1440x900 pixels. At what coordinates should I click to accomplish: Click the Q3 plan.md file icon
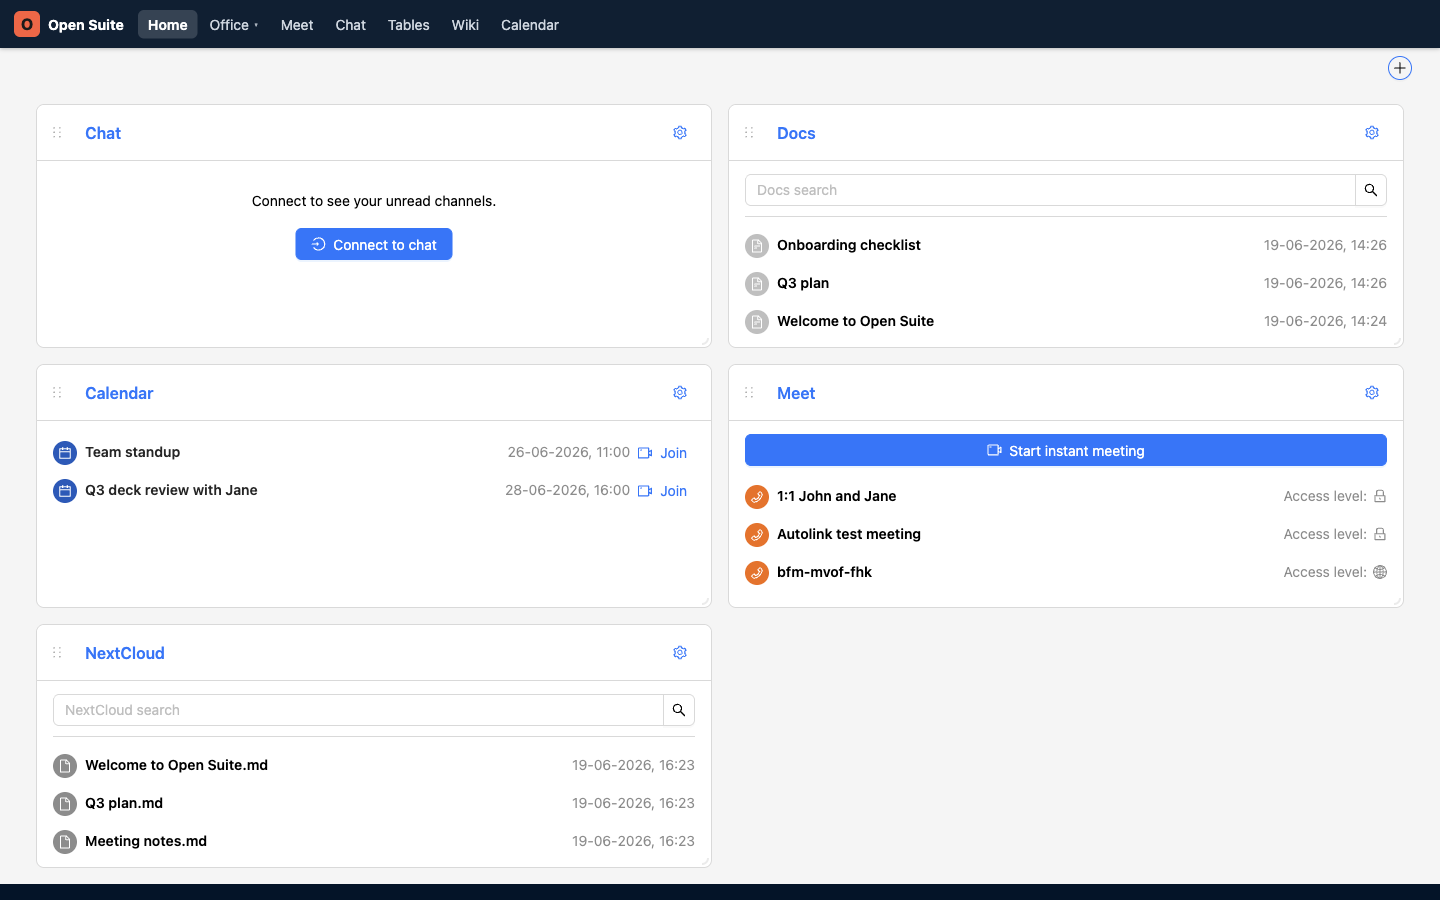coord(65,804)
